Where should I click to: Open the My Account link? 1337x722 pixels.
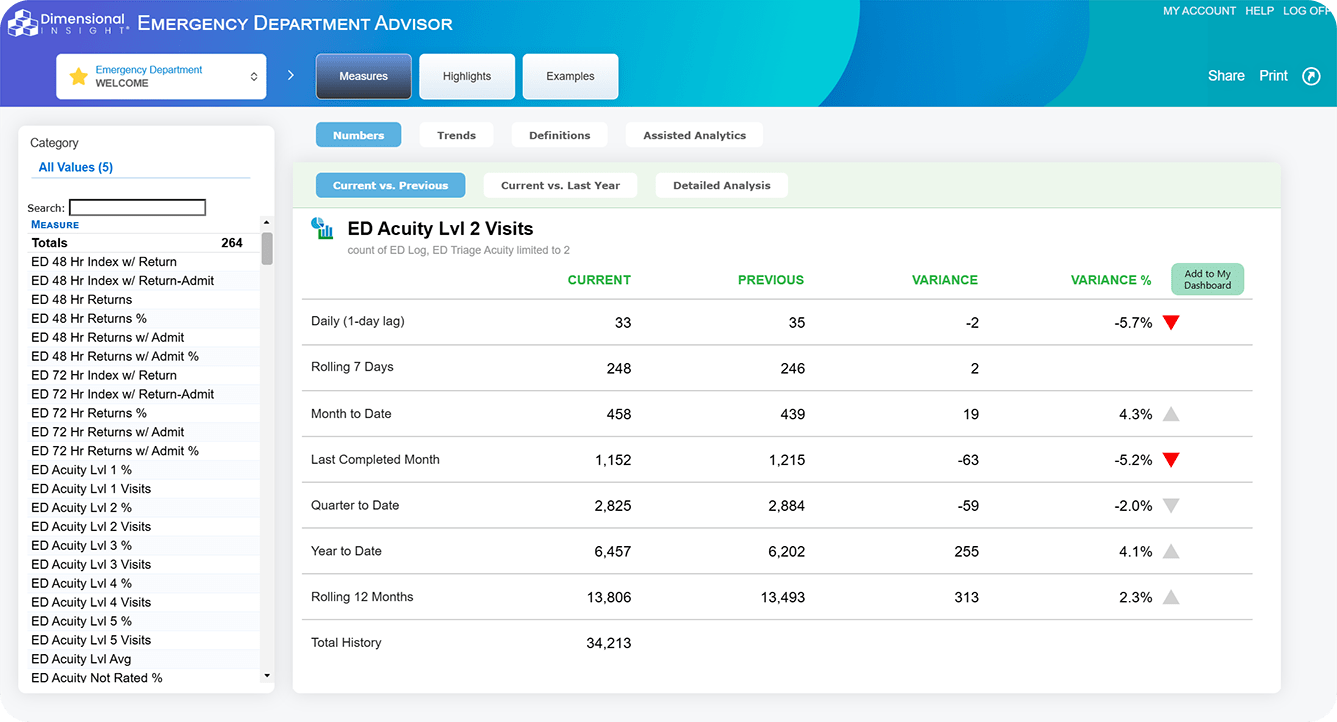[1199, 11]
